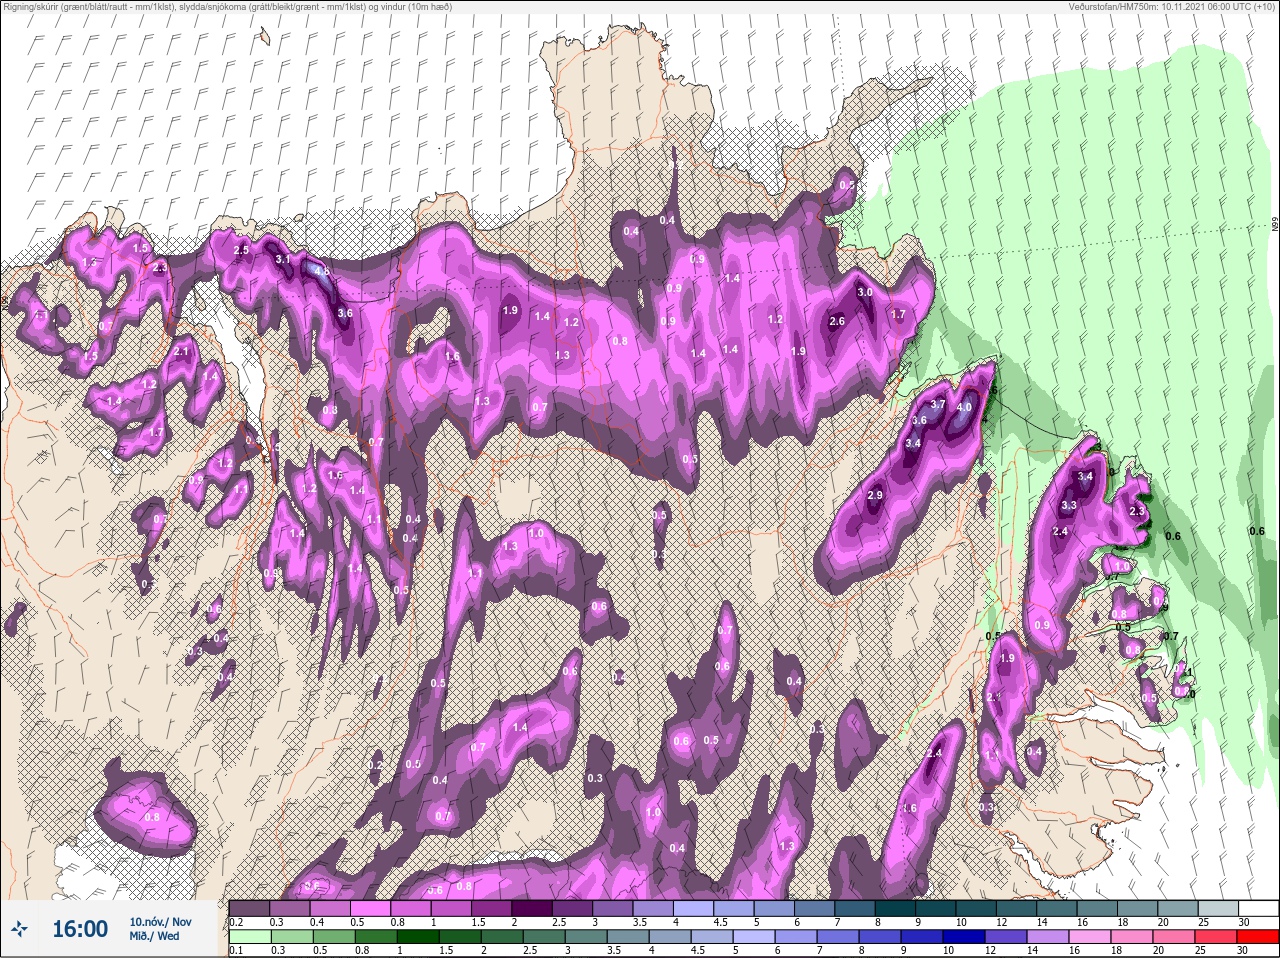Click the Veðurstofan/HM750m model run text
Viewport: 1280px width, 958px height.
tap(1171, 7)
